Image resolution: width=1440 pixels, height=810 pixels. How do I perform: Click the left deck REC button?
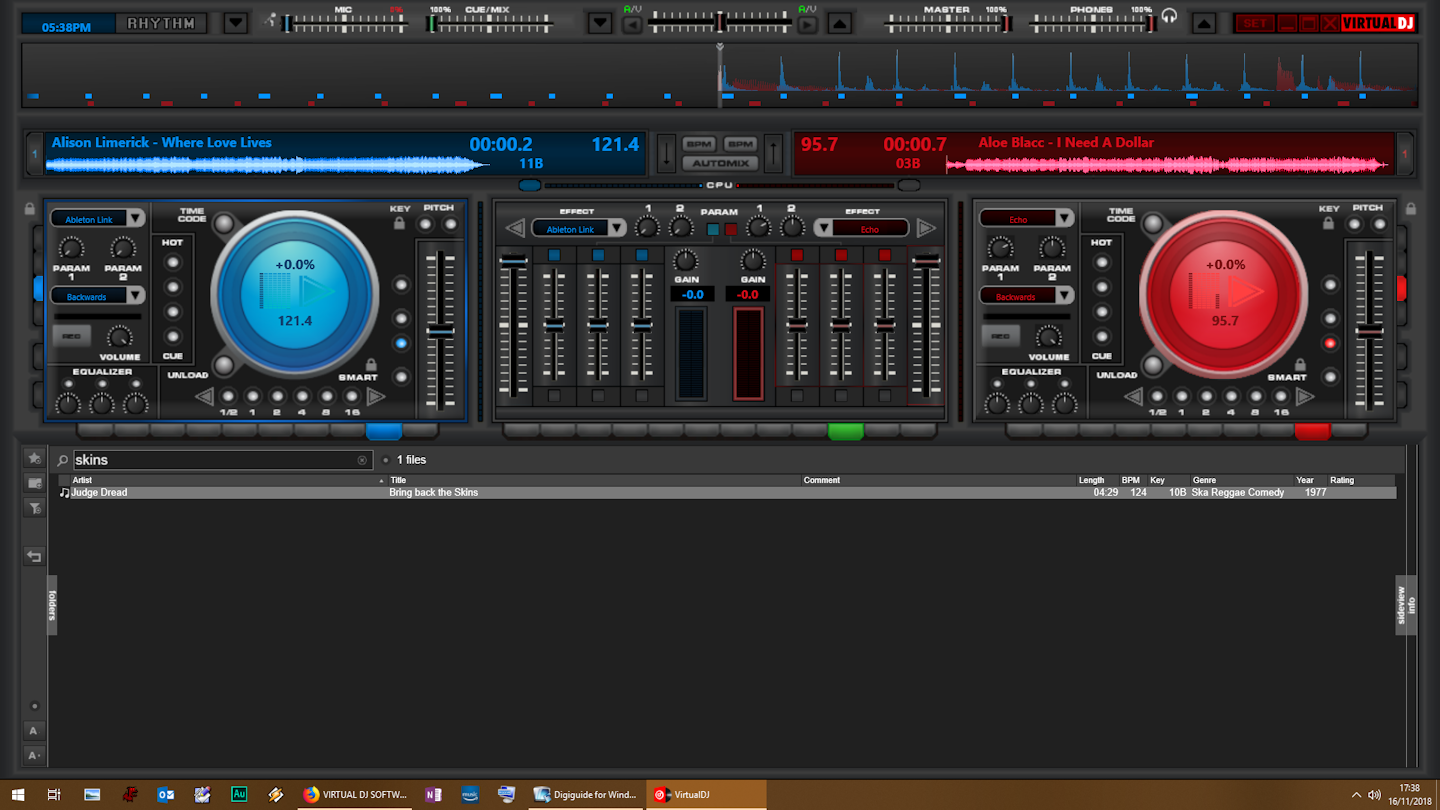71,336
